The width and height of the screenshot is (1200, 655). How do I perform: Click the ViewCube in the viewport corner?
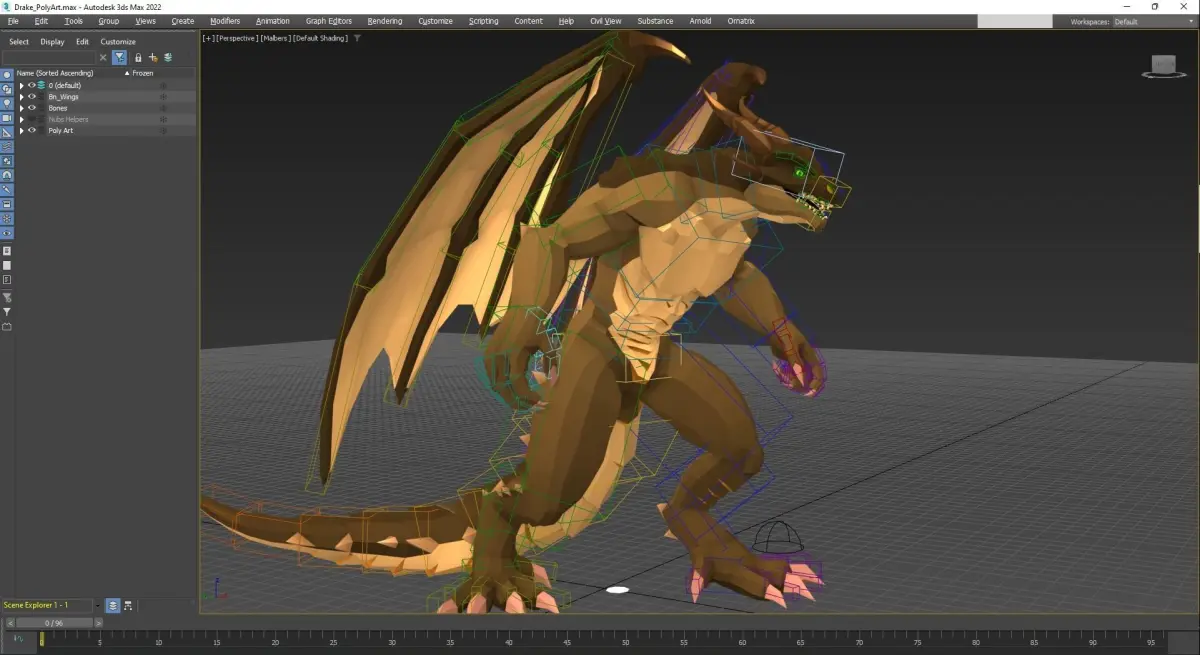coord(1163,66)
